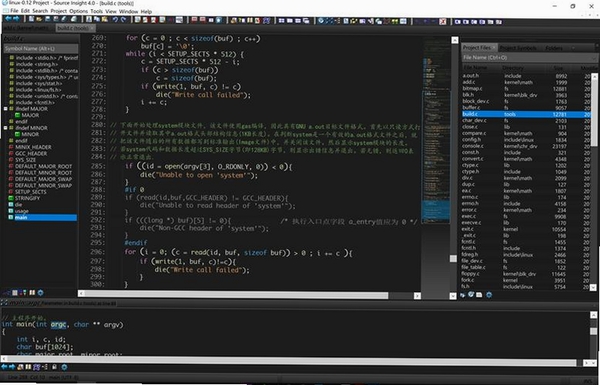Toggle the lock icon in context window toolbar

pyautogui.click(x=54, y=367)
